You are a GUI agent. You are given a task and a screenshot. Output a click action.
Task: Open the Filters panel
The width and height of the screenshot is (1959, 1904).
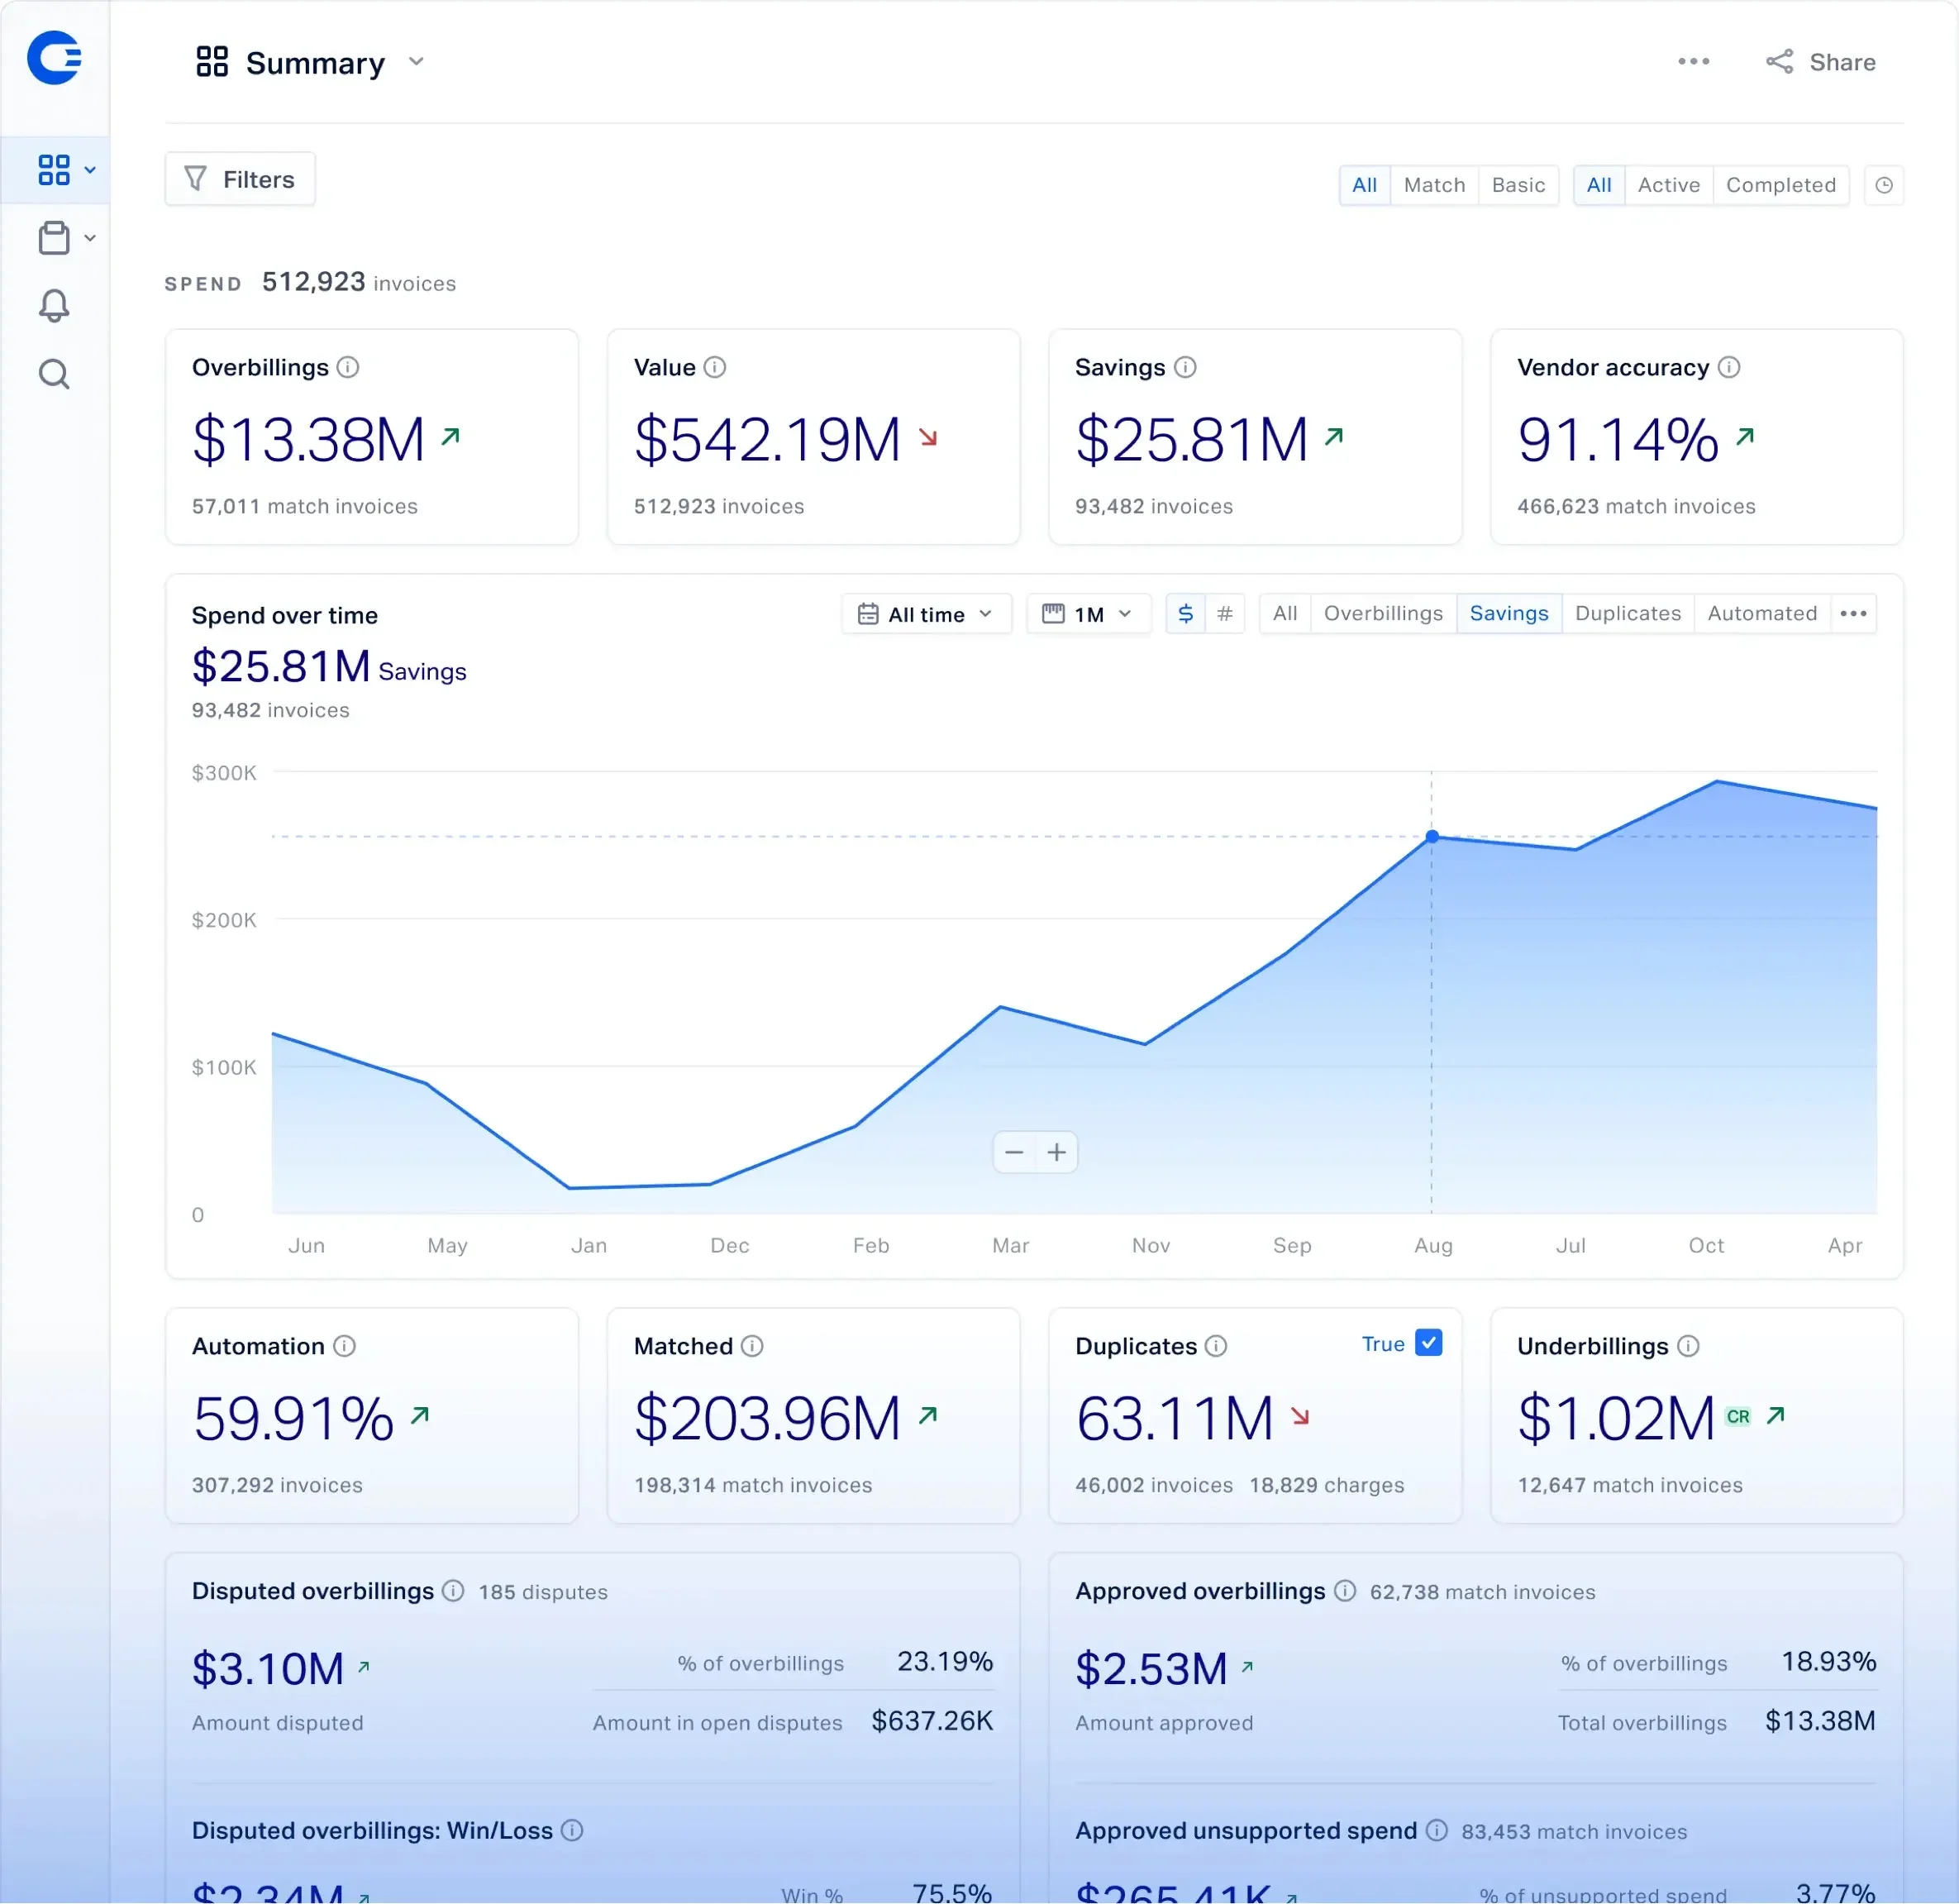click(240, 179)
